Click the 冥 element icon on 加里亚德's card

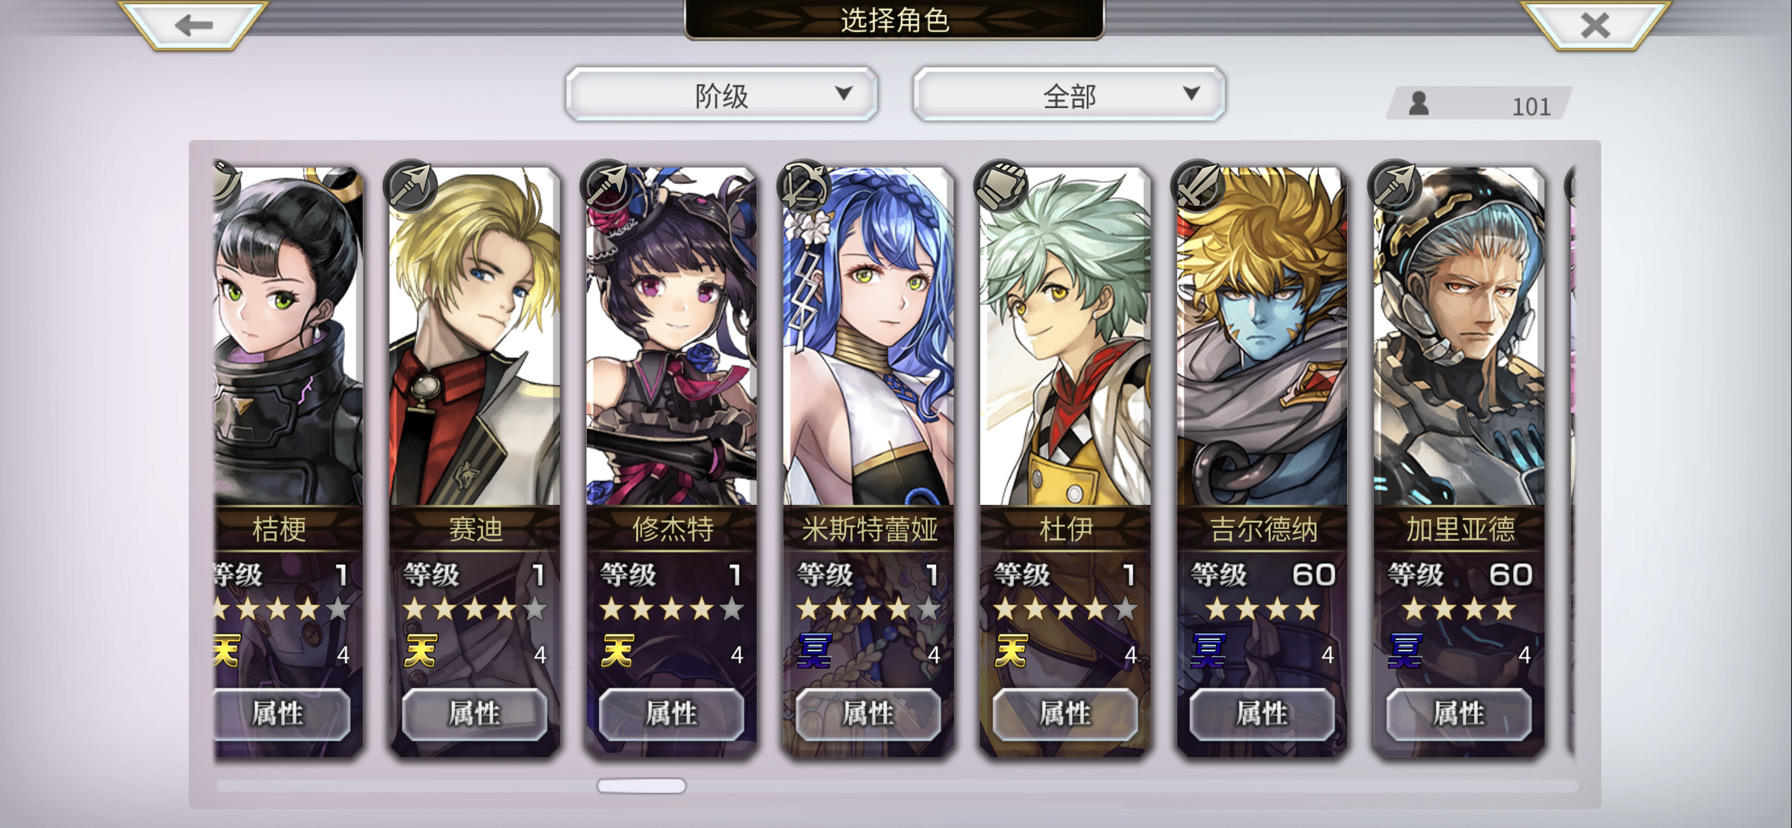tap(1405, 652)
